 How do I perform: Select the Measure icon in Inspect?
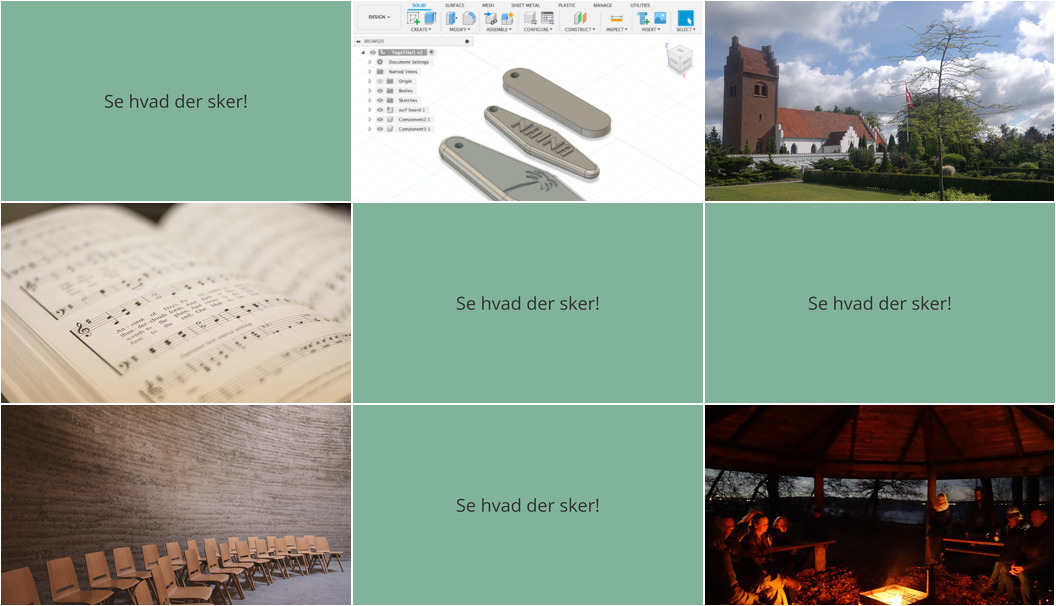point(616,18)
